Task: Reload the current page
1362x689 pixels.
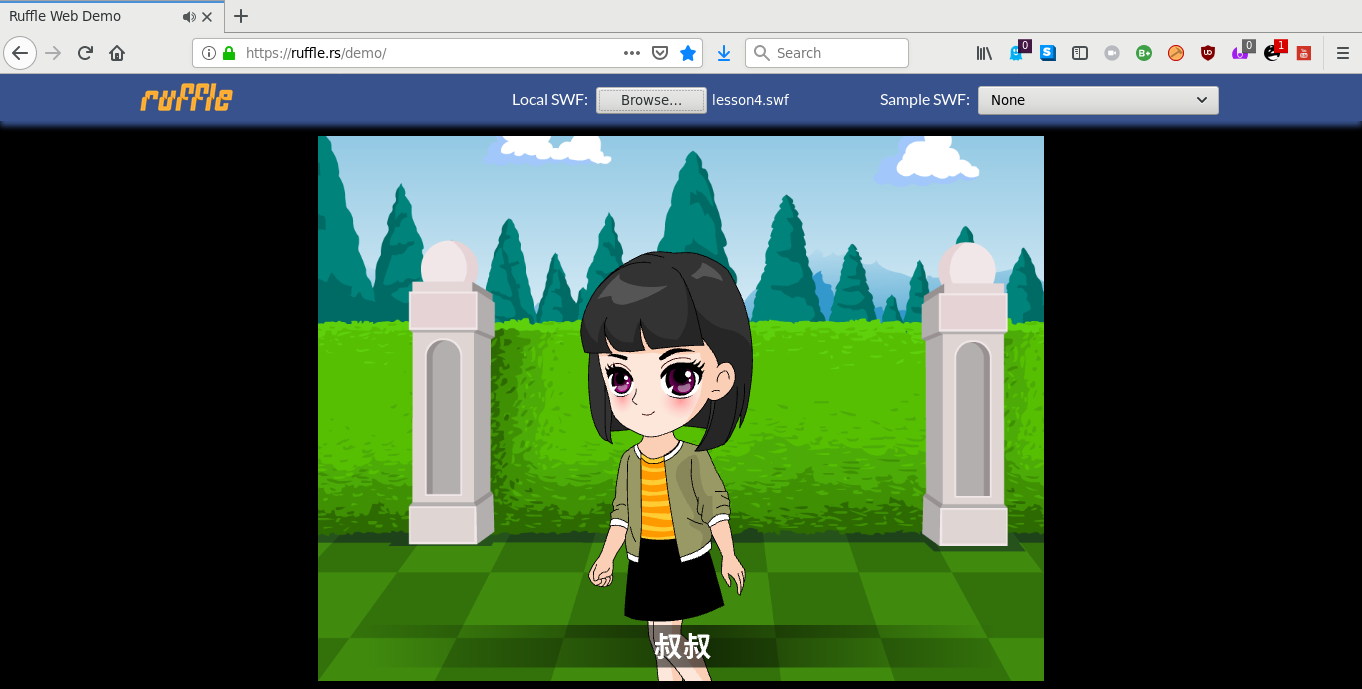Action: coord(85,53)
